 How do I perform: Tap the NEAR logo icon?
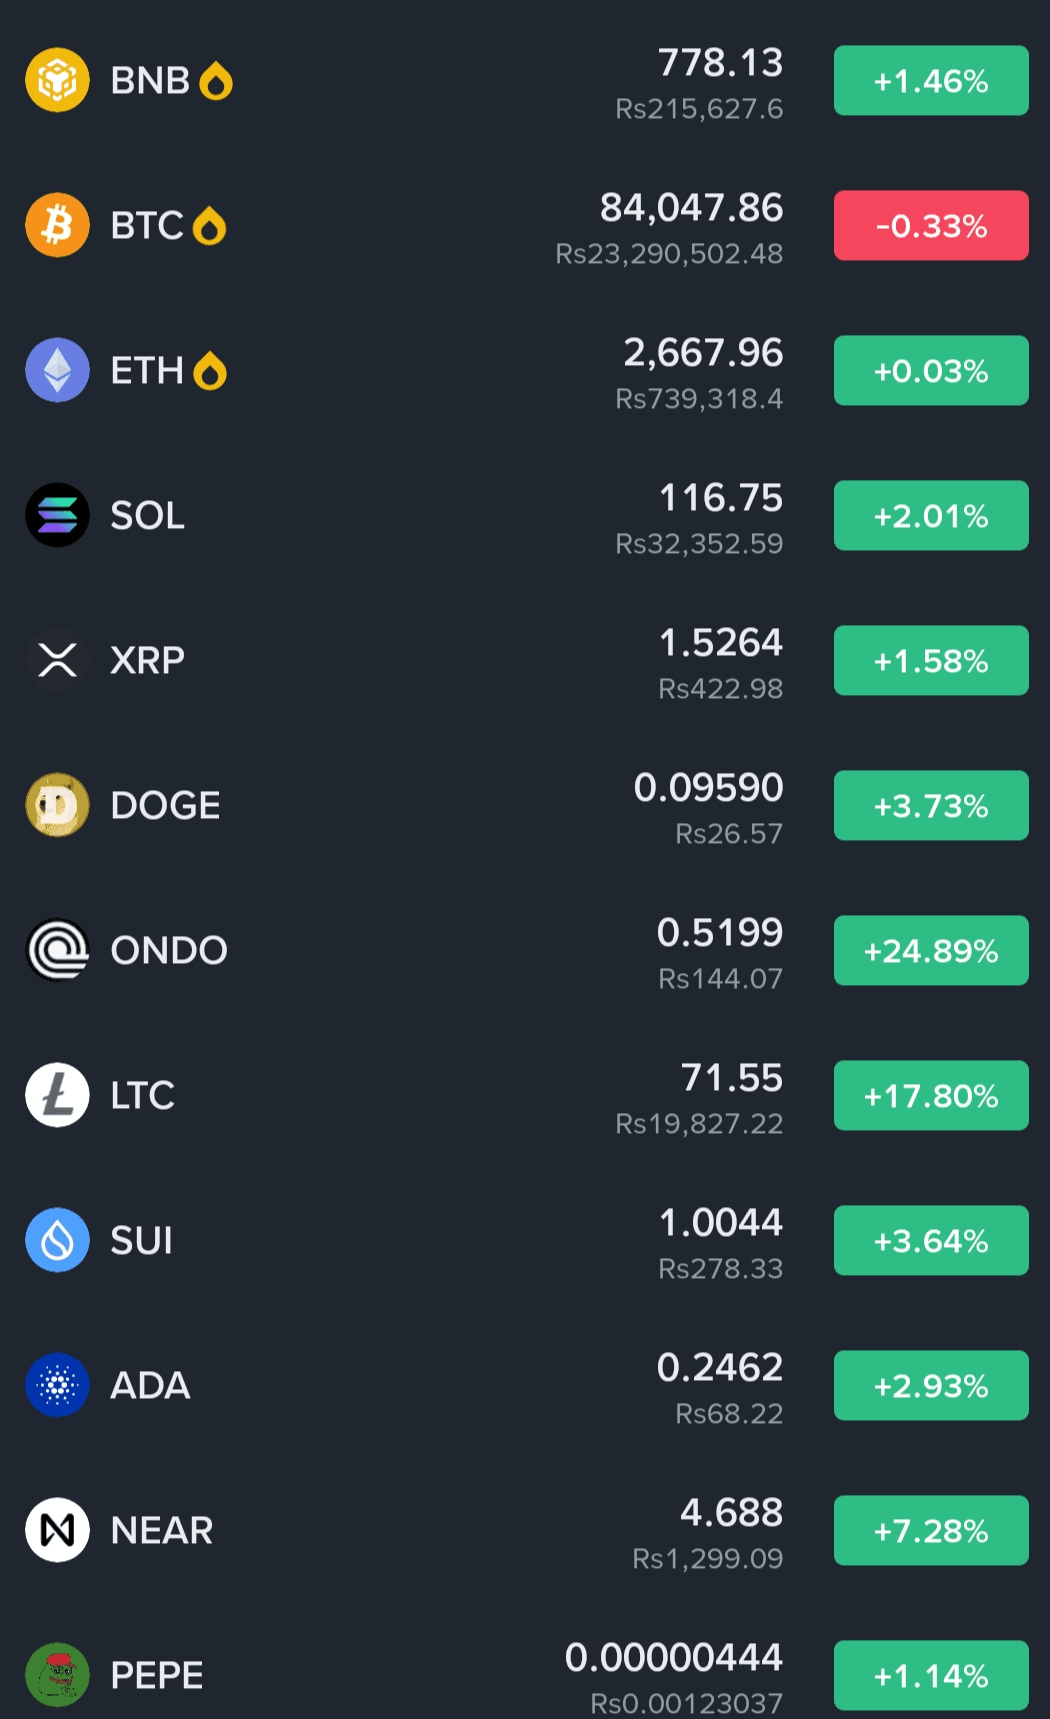tap(57, 1530)
